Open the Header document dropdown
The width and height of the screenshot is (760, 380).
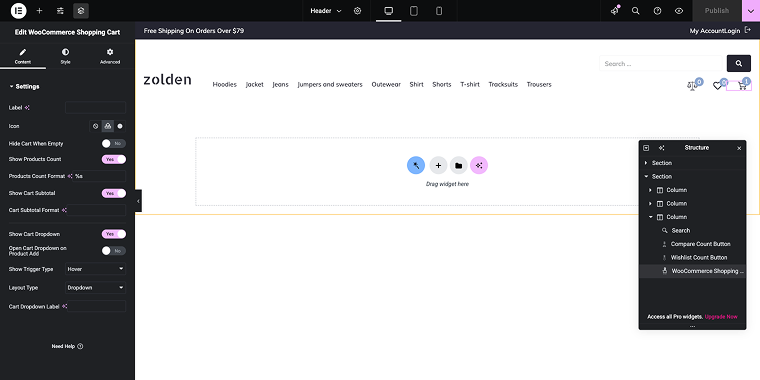click(x=326, y=11)
